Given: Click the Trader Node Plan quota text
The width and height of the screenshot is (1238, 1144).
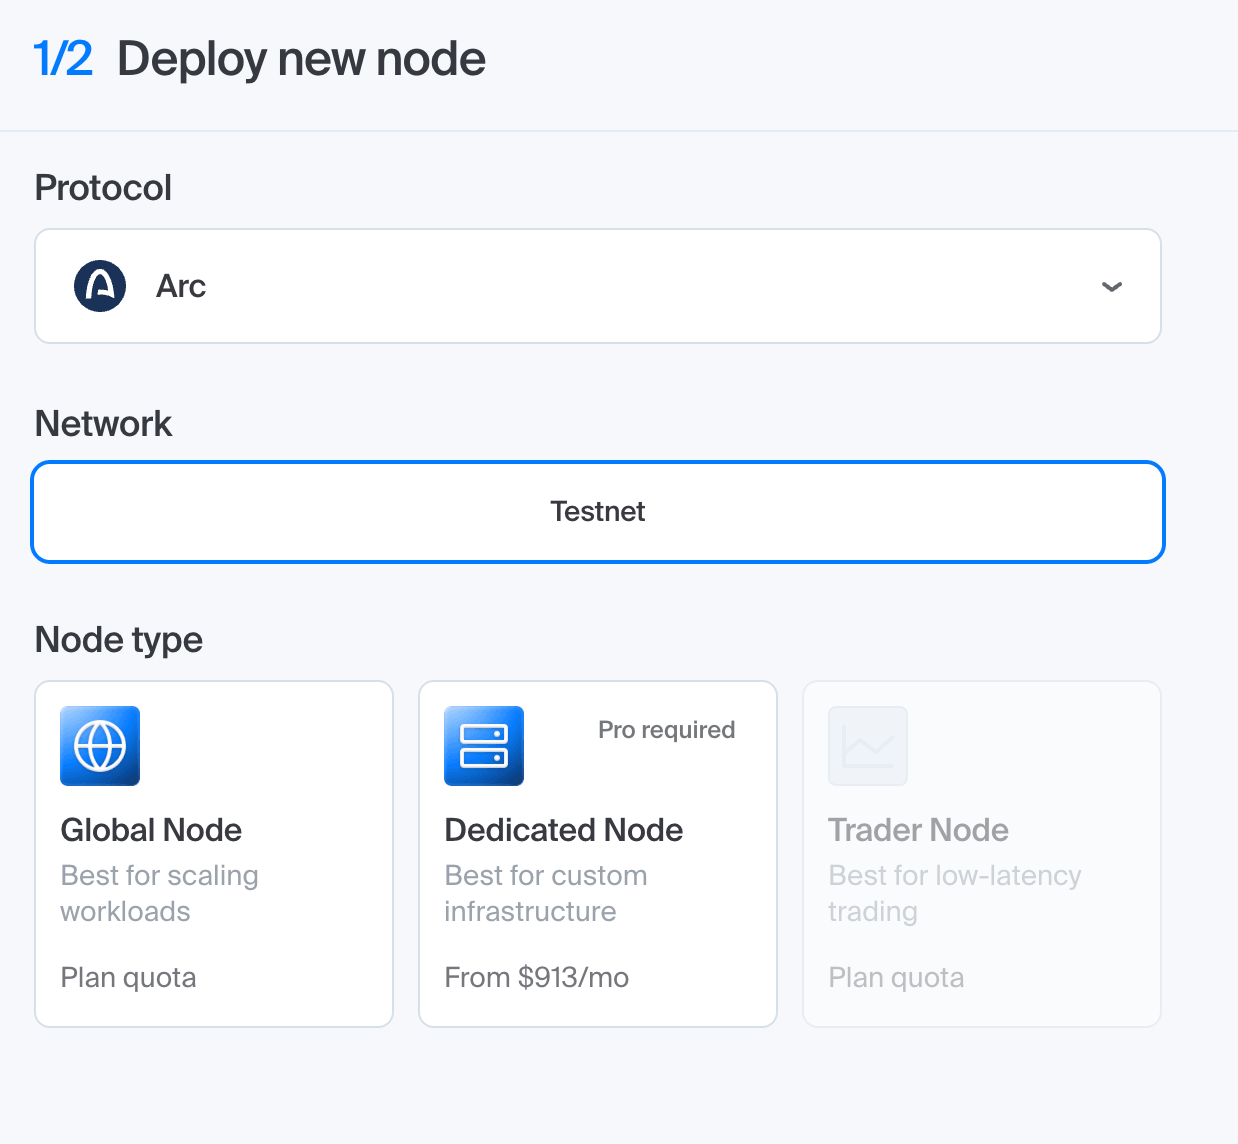Looking at the screenshot, I should (896, 977).
